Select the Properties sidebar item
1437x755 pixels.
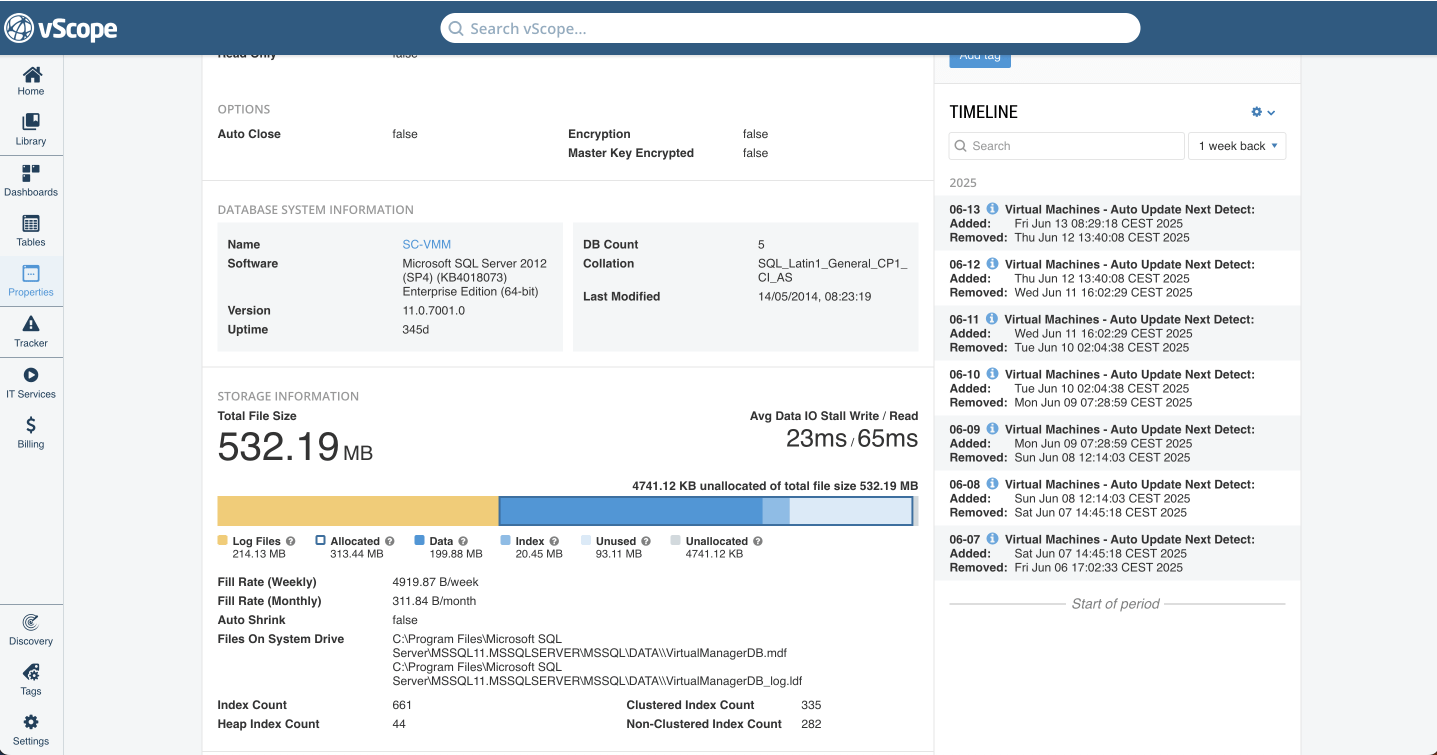(x=31, y=281)
